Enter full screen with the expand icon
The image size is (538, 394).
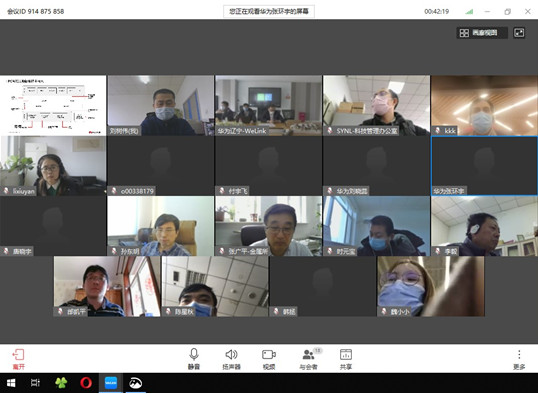point(519,33)
